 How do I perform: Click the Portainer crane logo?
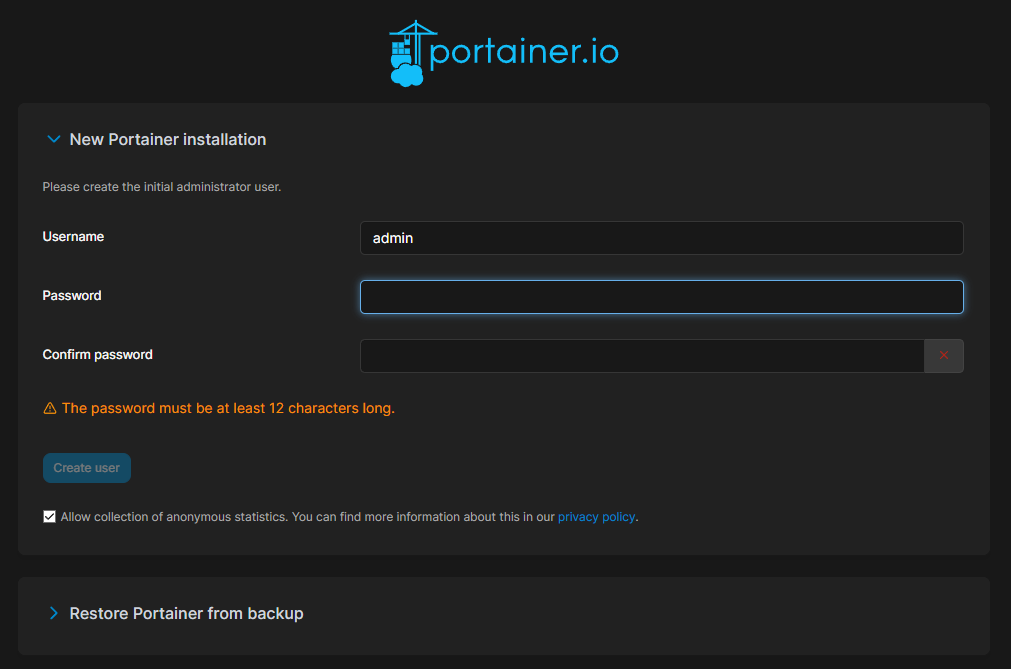pos(408,50)
